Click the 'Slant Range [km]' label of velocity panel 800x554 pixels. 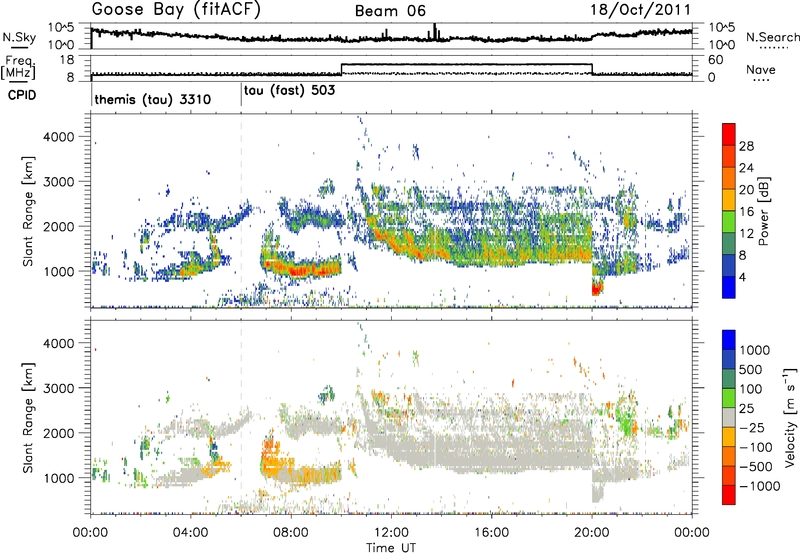point(28,417)
